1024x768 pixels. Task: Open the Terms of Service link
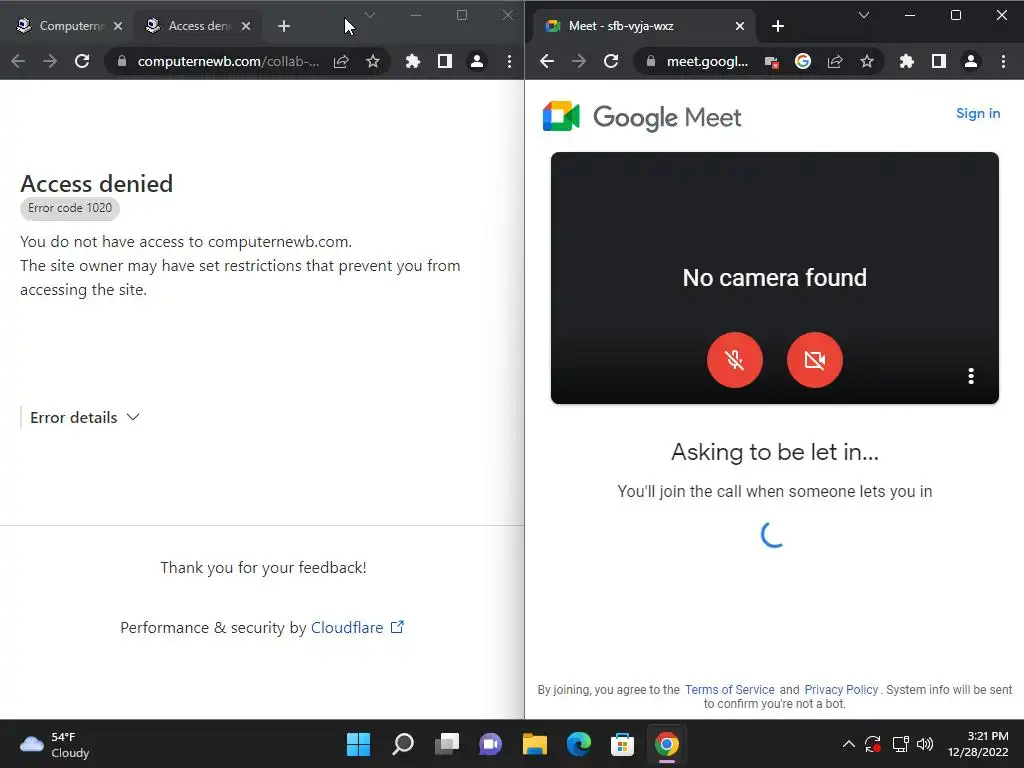pyautogui.click(x=729, y=690)
